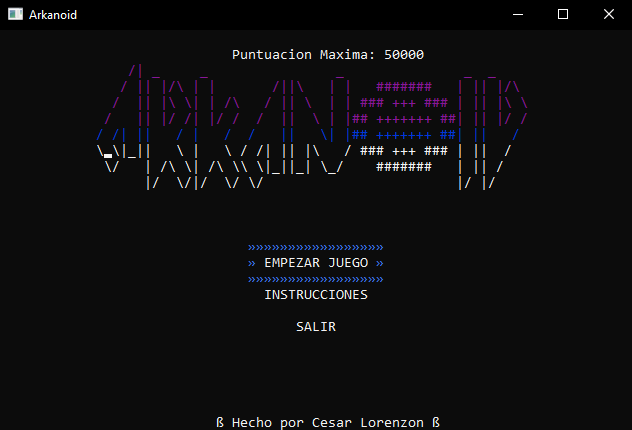Close the Arkanoid window
Viewport: 632px width, 430px height.
tap(609, 15)
